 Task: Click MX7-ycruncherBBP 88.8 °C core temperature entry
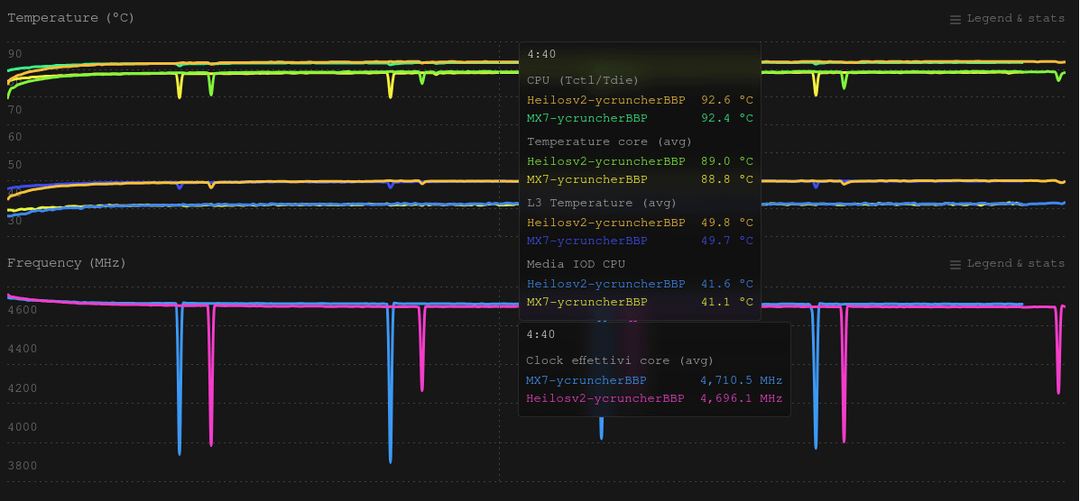pos(587,179)
